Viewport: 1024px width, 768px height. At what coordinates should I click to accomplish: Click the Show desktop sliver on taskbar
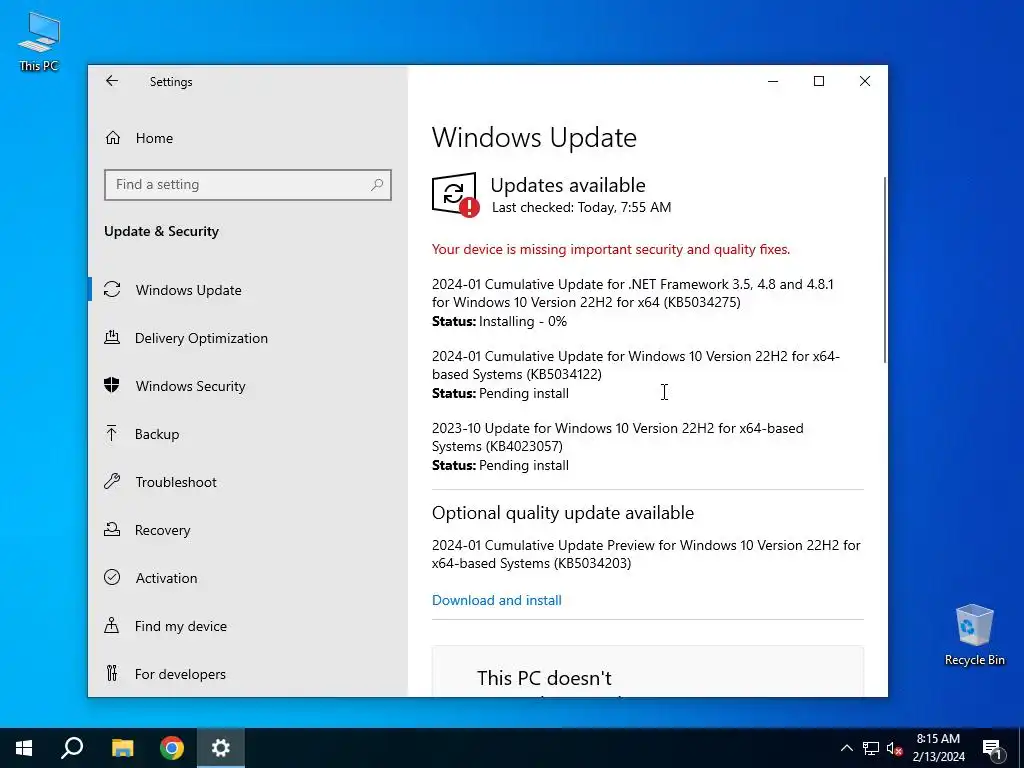[1021, 748]
